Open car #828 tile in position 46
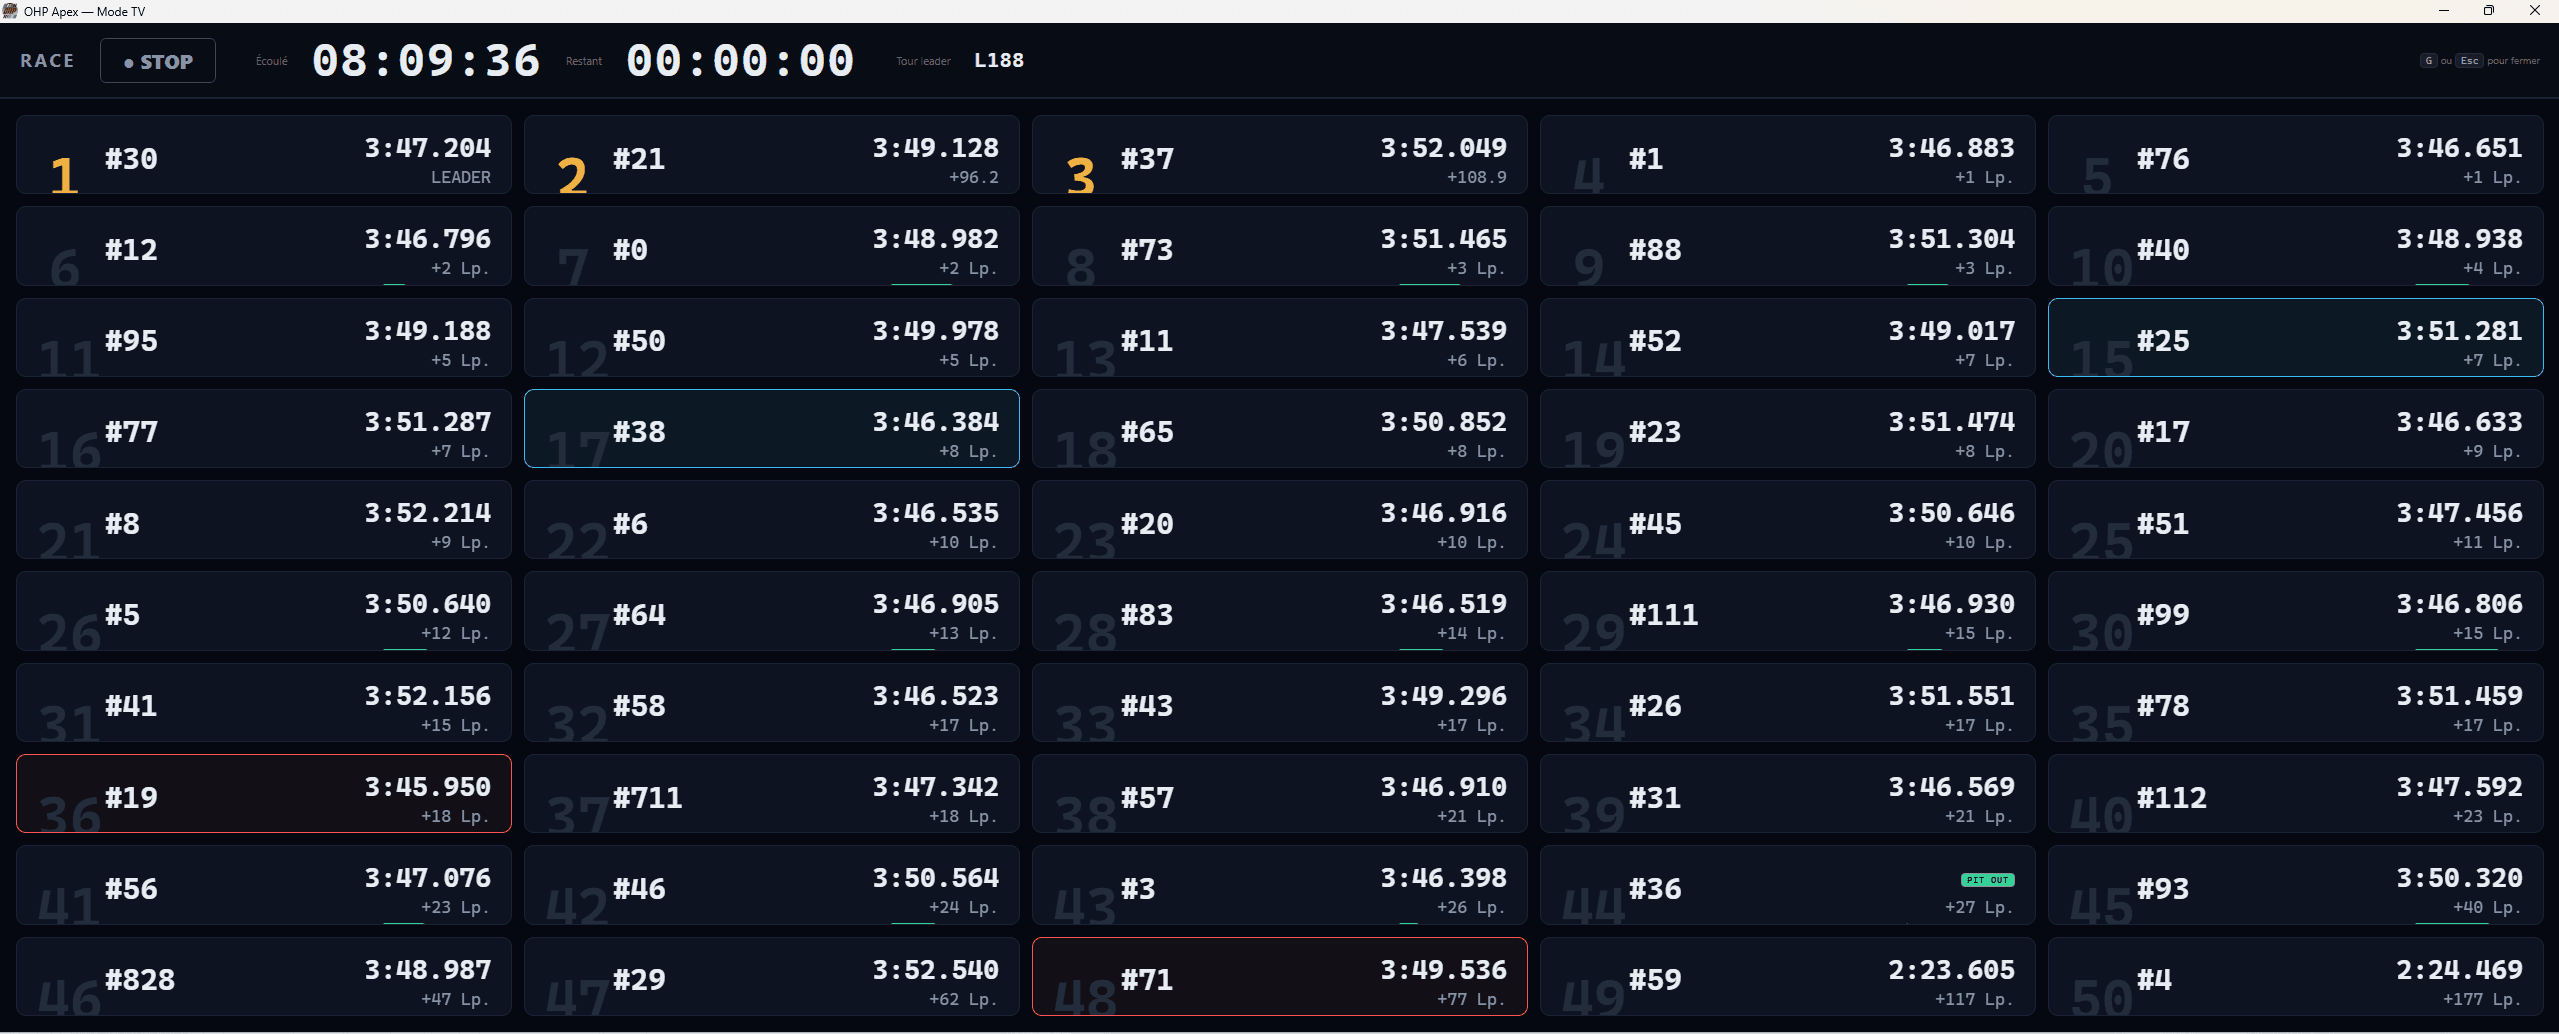This screenshot has height=1034, width=2559. 264,977
